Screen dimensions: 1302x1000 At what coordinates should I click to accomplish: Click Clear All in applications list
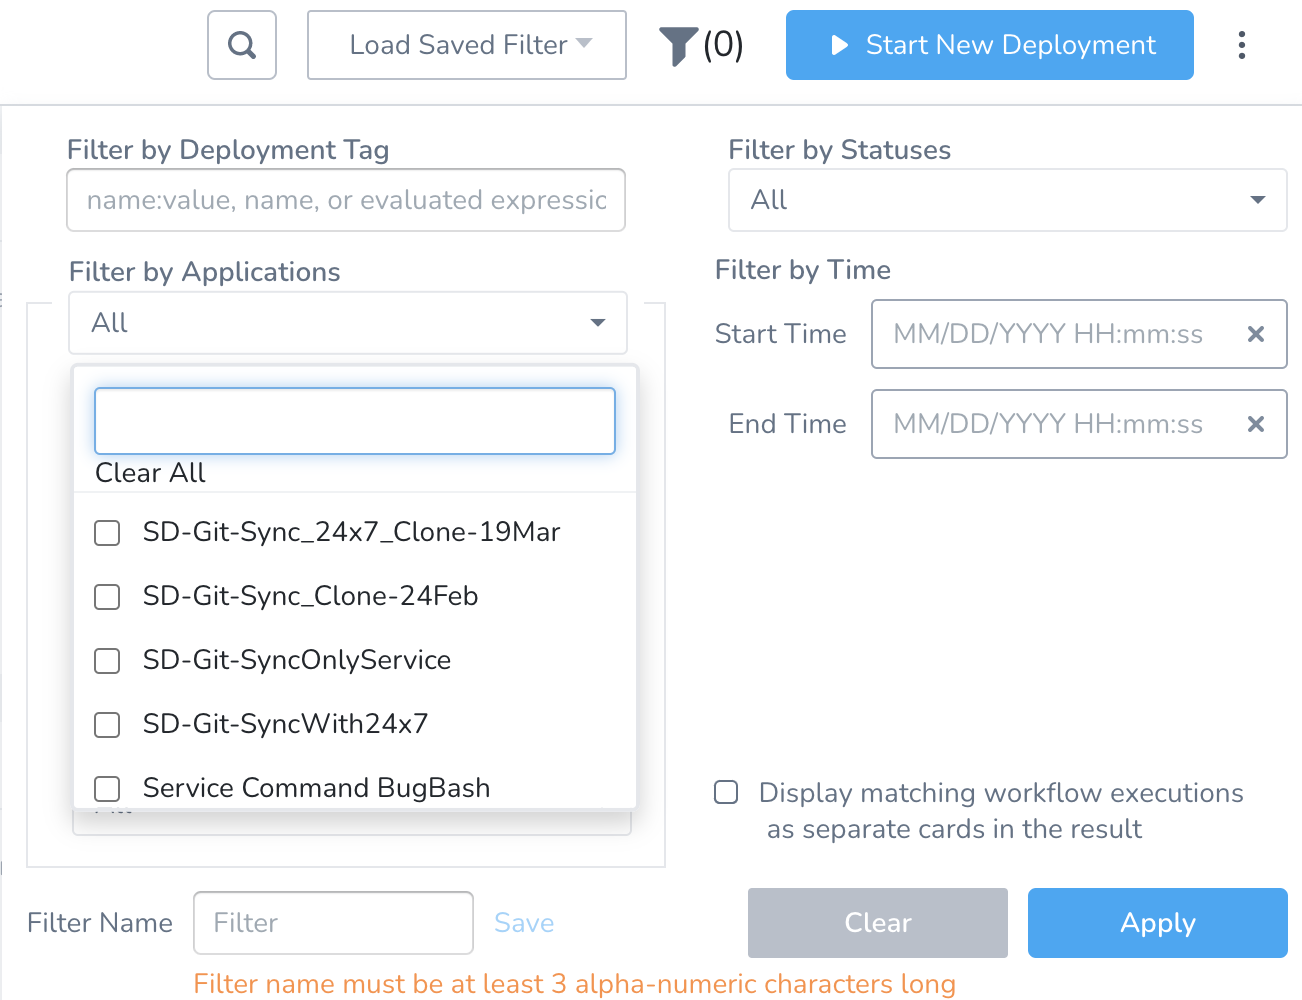150,473
